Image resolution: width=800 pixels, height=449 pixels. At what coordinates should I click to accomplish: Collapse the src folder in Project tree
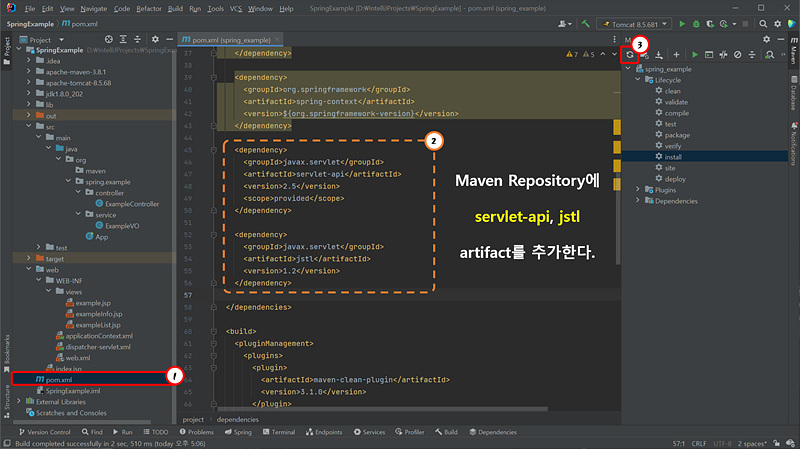pyautogui.click(x=29, y=126)
